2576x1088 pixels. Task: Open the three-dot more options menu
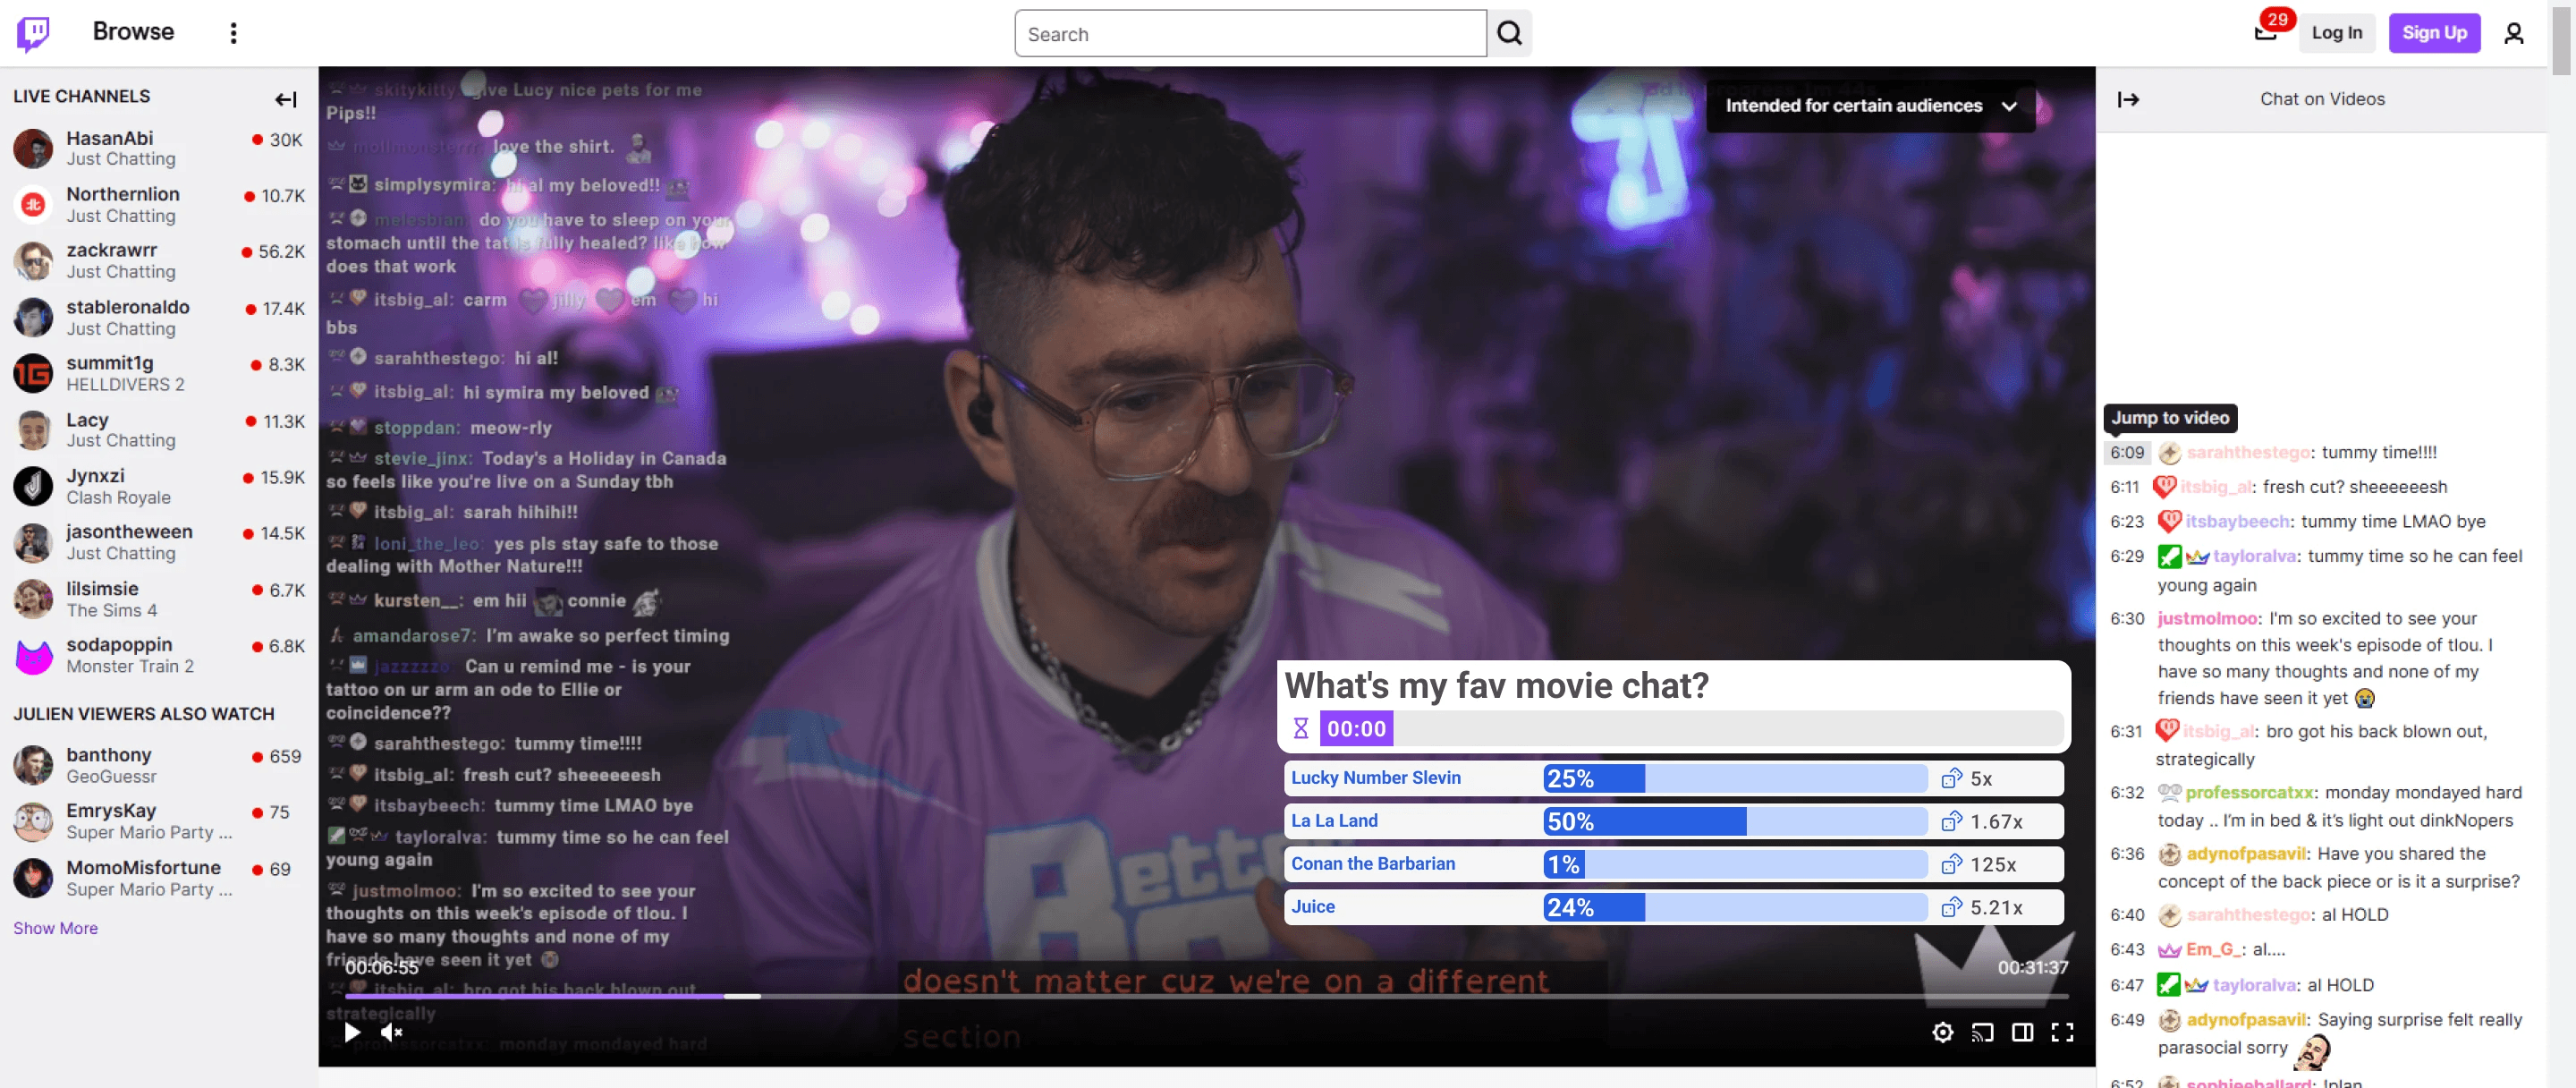pyautogui.click(x=233, y=33)
